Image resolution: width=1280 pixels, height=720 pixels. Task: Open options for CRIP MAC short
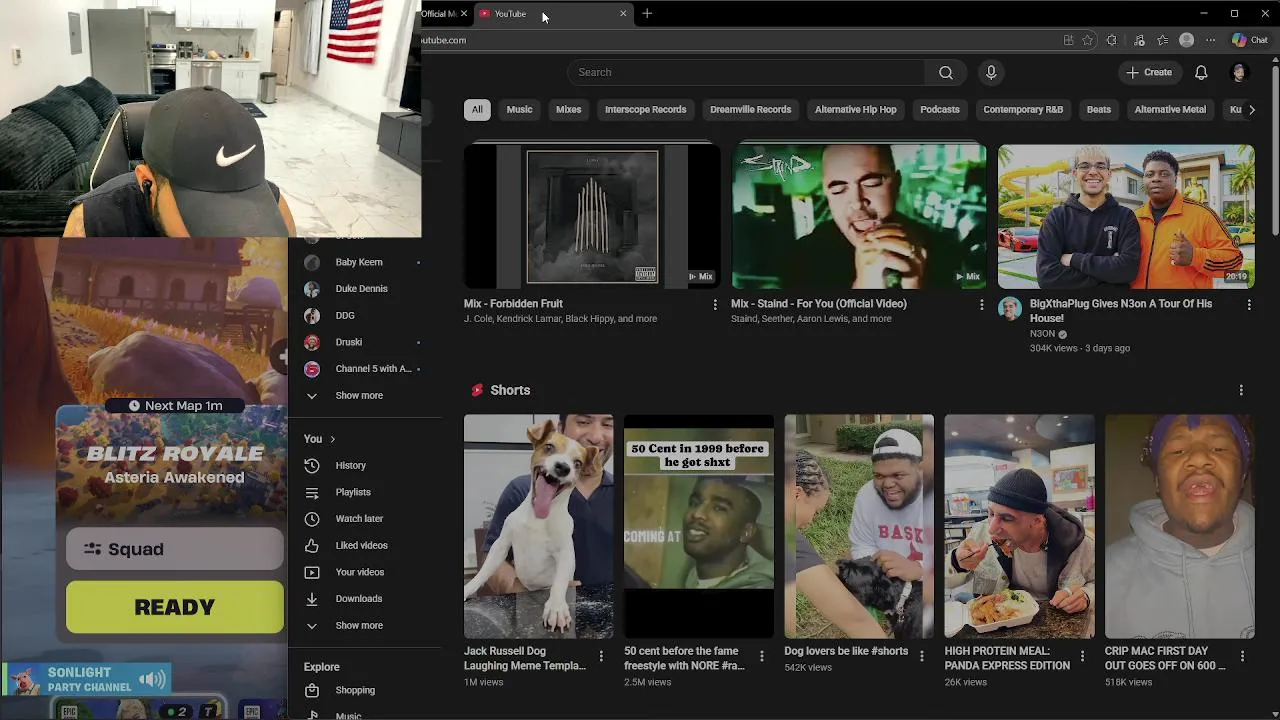pyautogui.click(x=1242, y=656)
